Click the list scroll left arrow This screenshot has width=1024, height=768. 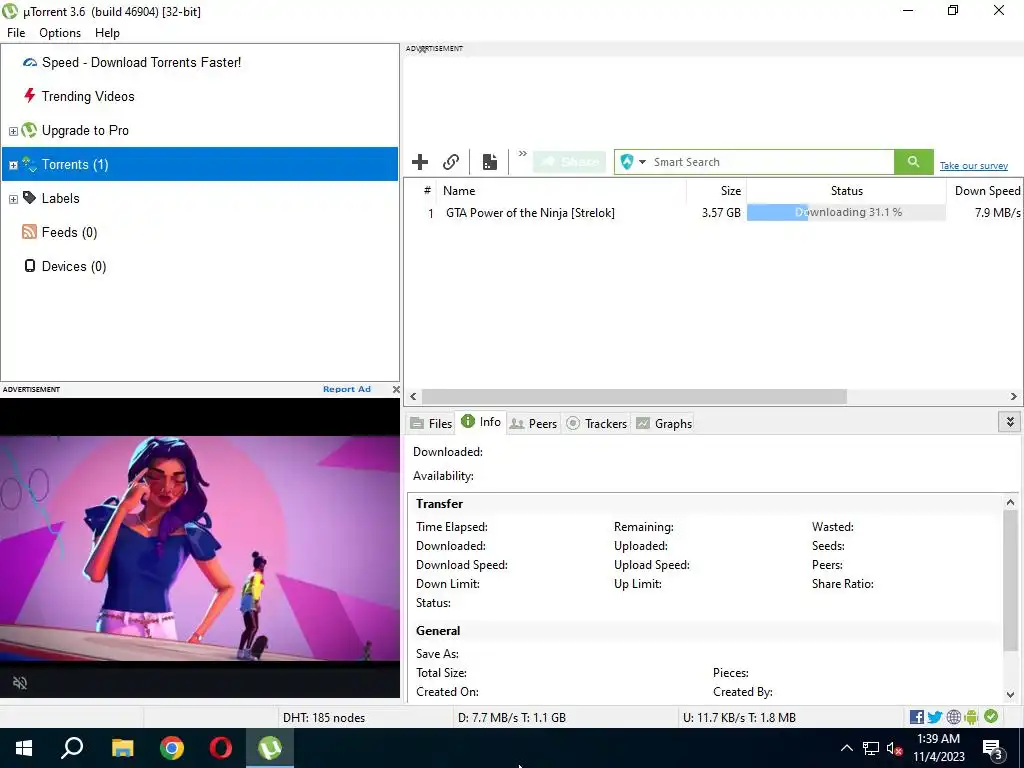413,396
